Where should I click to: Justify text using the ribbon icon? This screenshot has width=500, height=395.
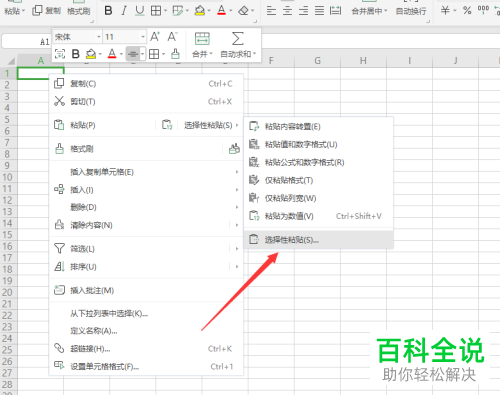319,11
